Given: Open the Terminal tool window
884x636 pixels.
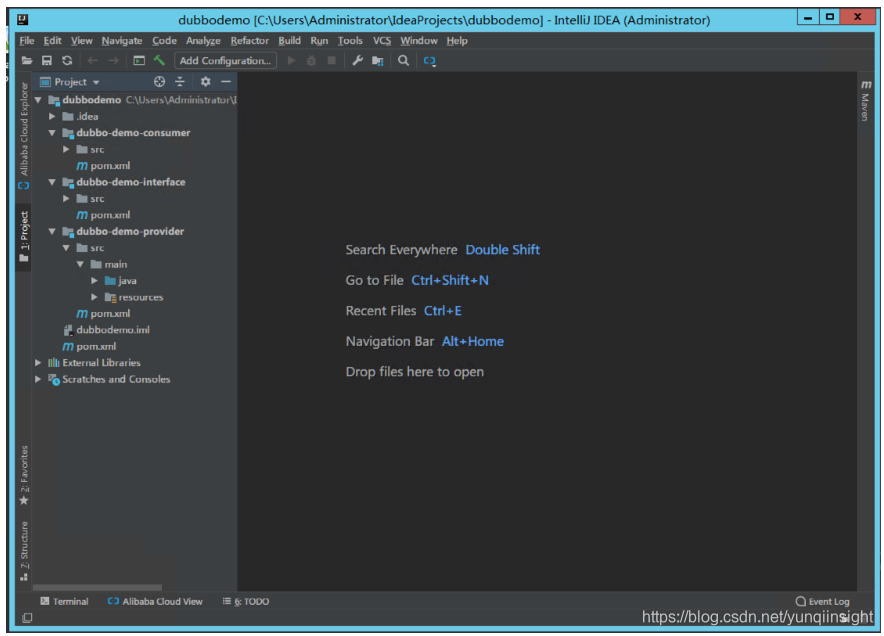Looking at the screenshot, I should point(64,602).
